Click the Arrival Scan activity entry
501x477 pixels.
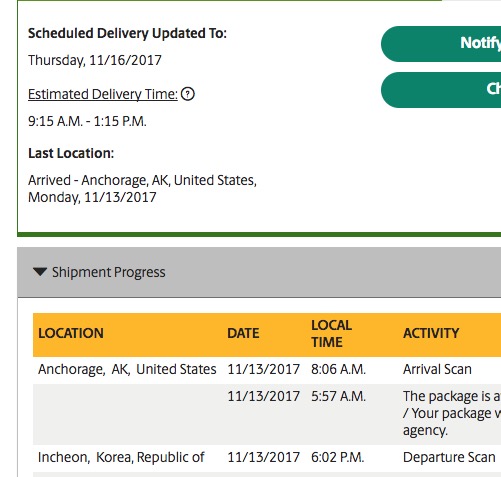coord(437,370)
